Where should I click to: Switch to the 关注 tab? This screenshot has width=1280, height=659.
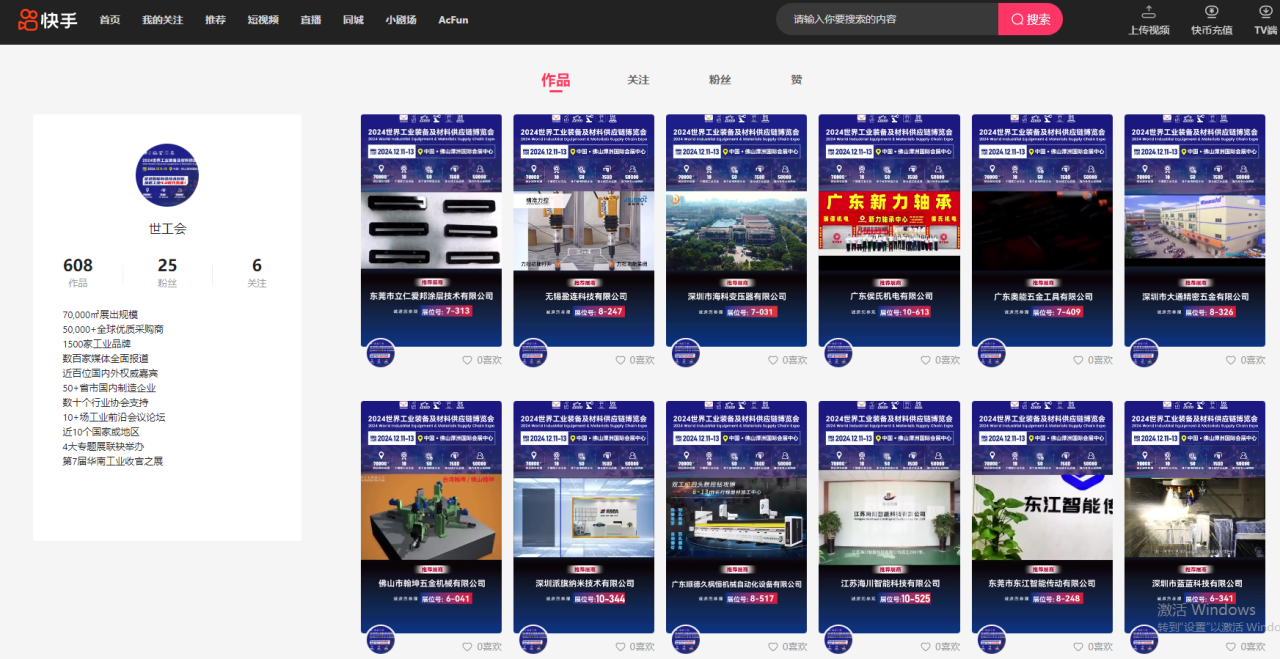point(638,80)
